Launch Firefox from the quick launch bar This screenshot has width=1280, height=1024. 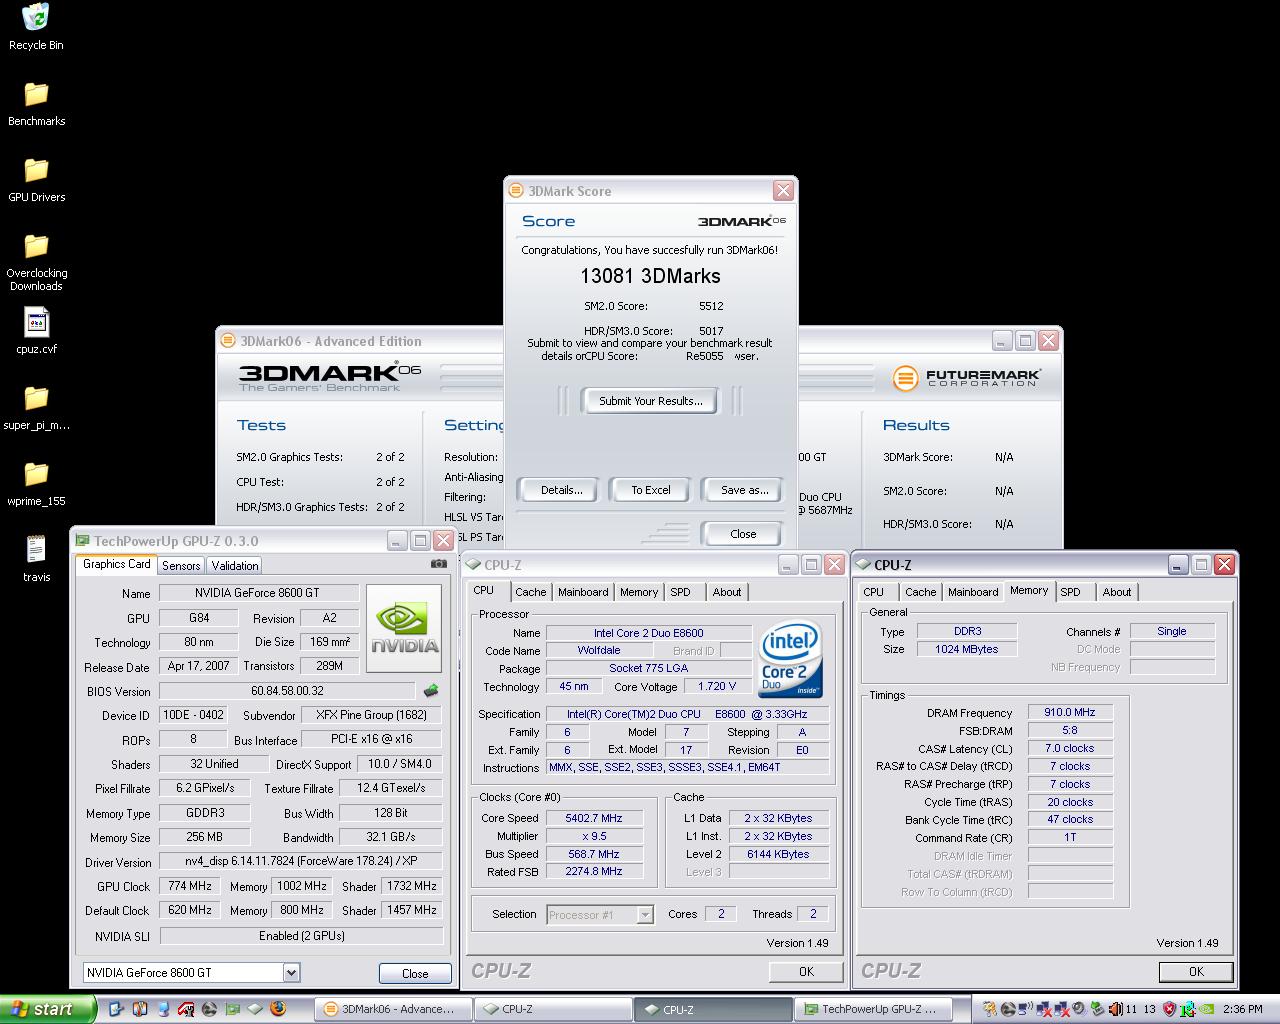pos(278,1009)
